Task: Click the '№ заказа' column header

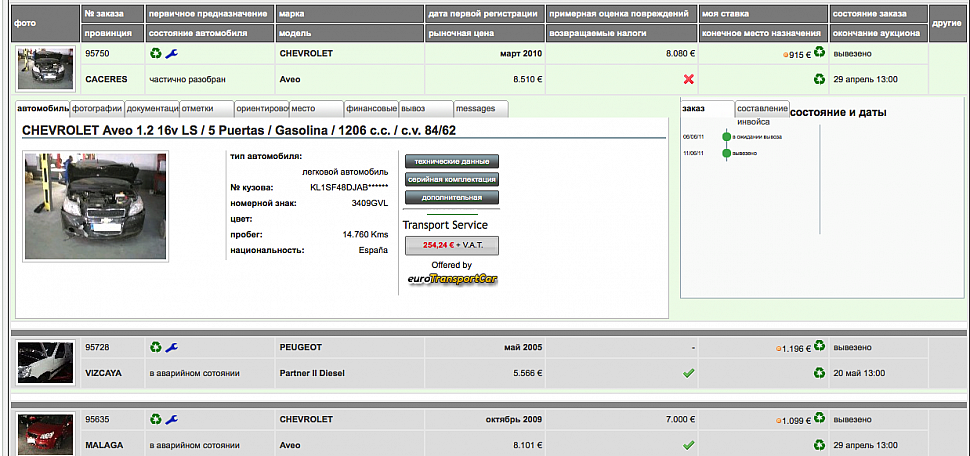Action: click(112, 14)
